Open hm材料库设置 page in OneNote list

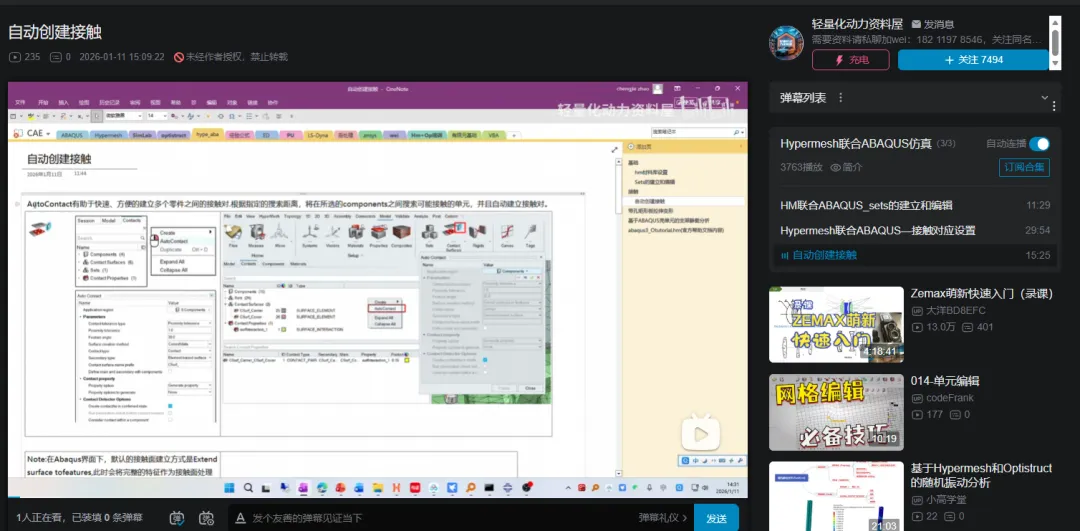(651, 171)
